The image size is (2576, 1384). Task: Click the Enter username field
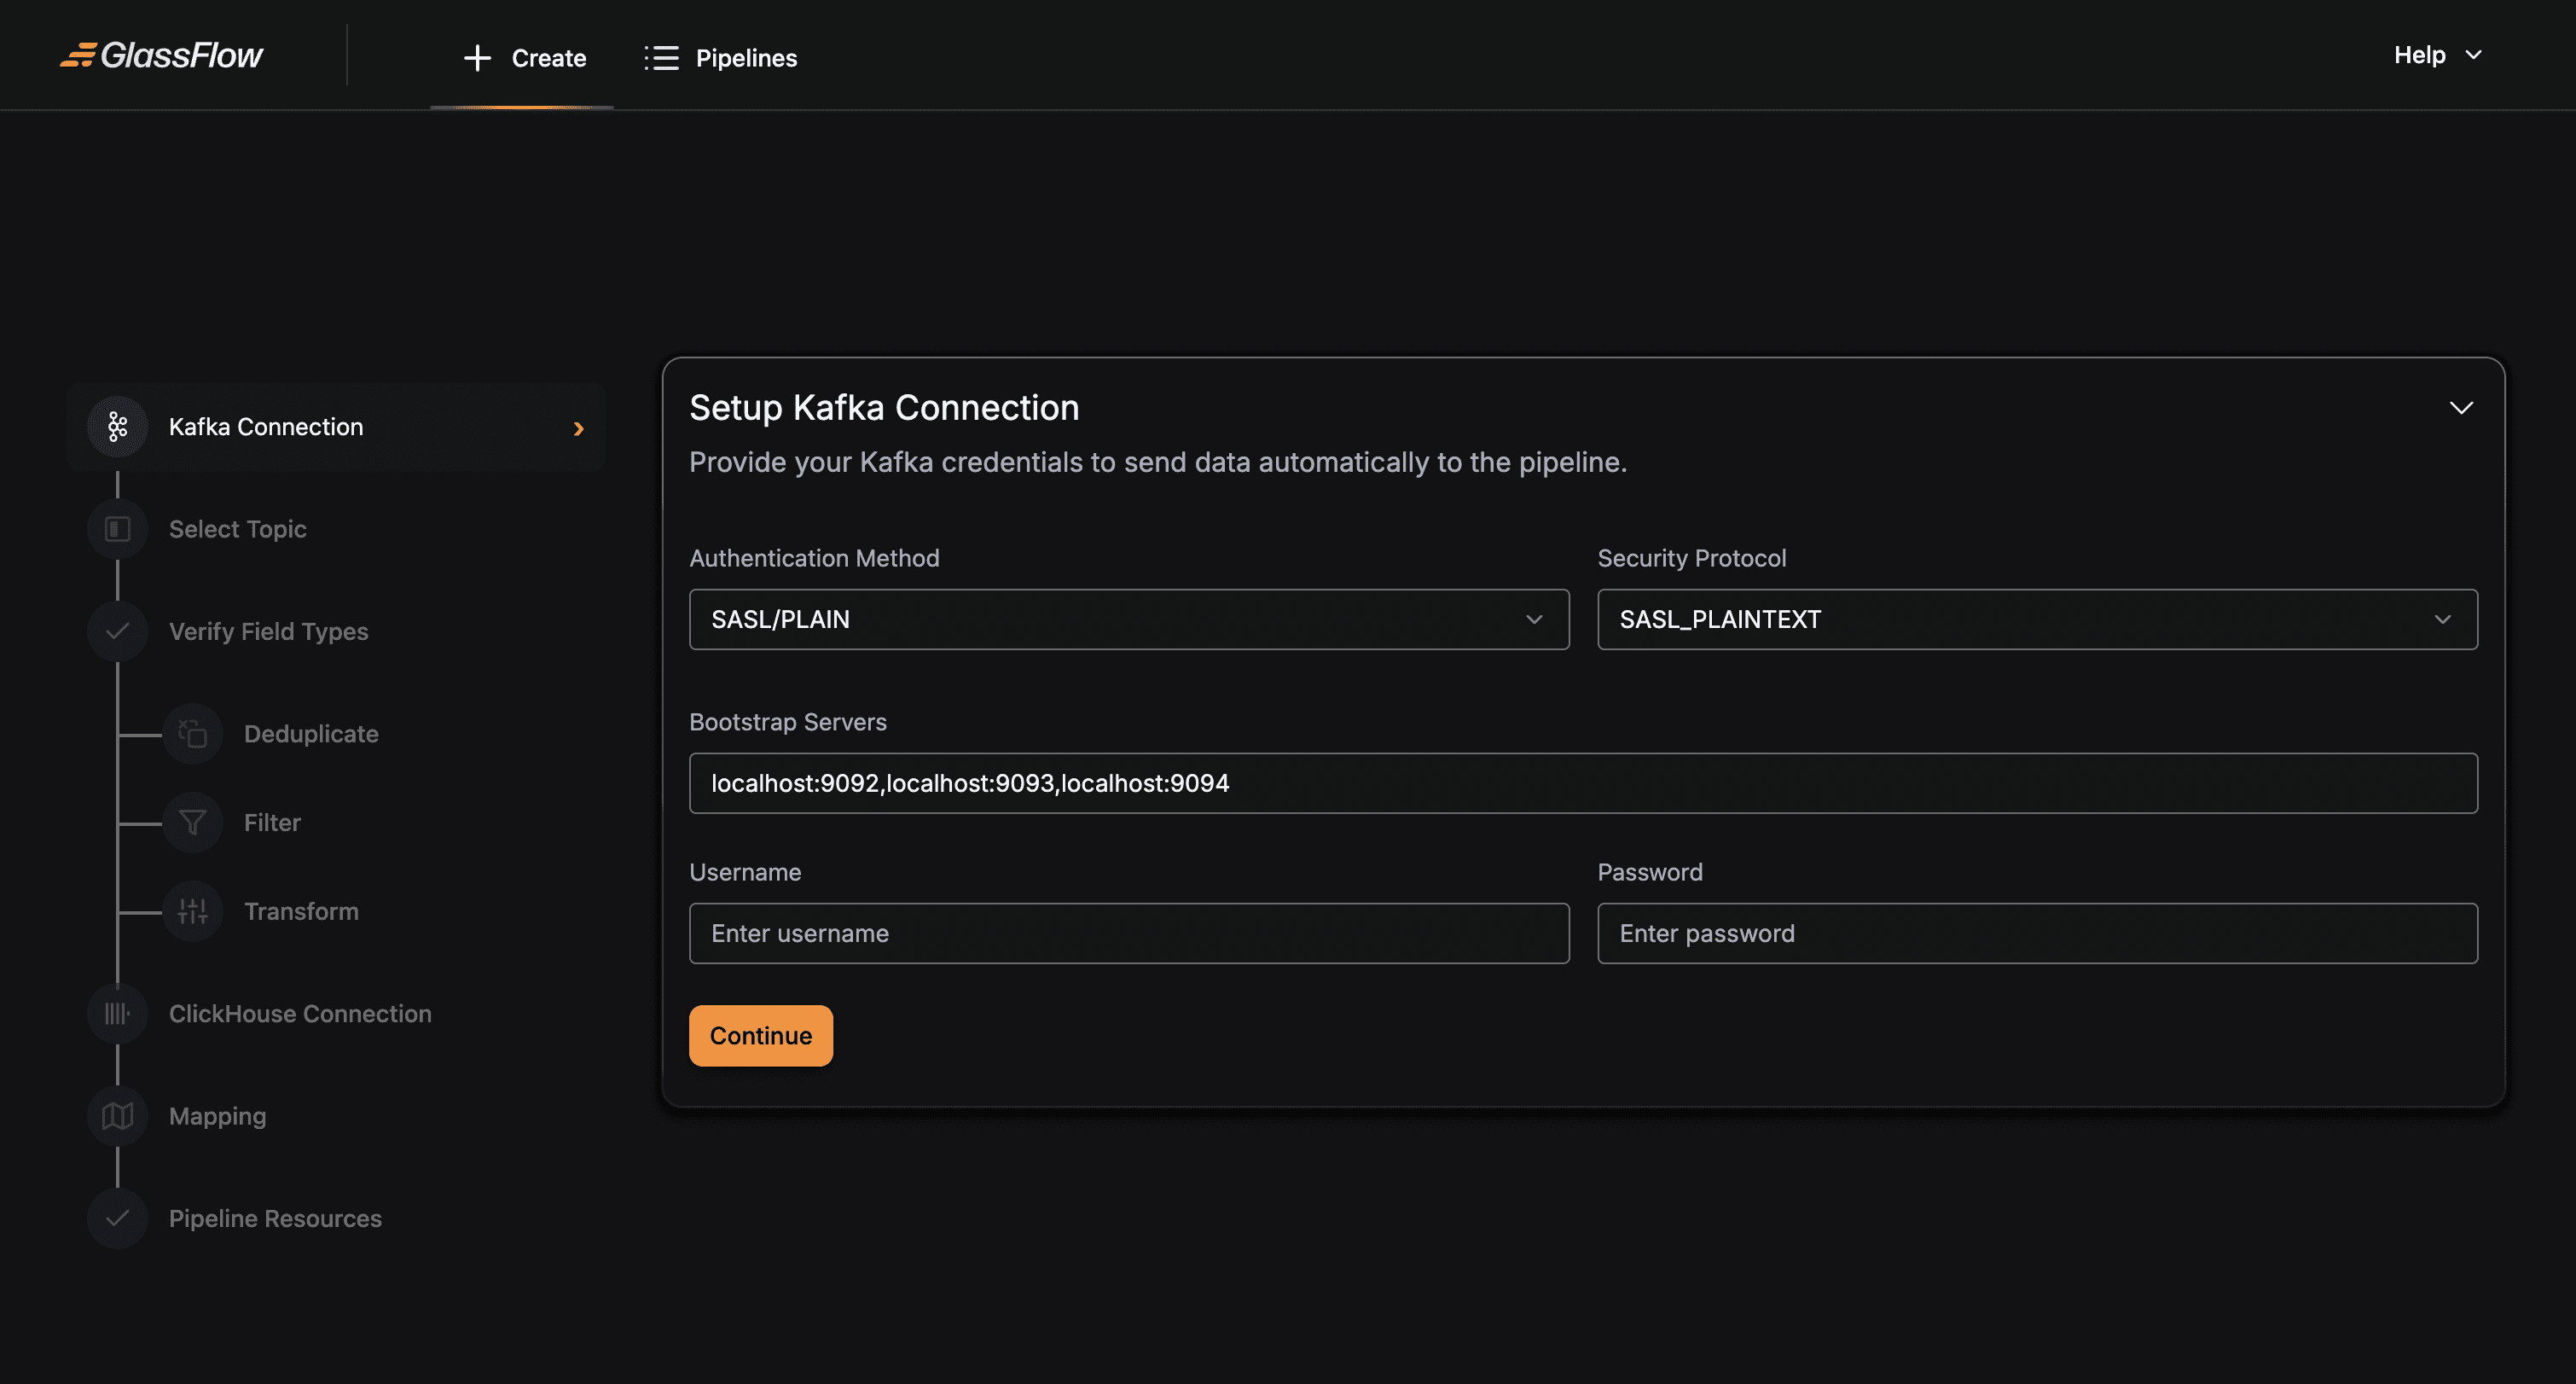click(1128, 933)
